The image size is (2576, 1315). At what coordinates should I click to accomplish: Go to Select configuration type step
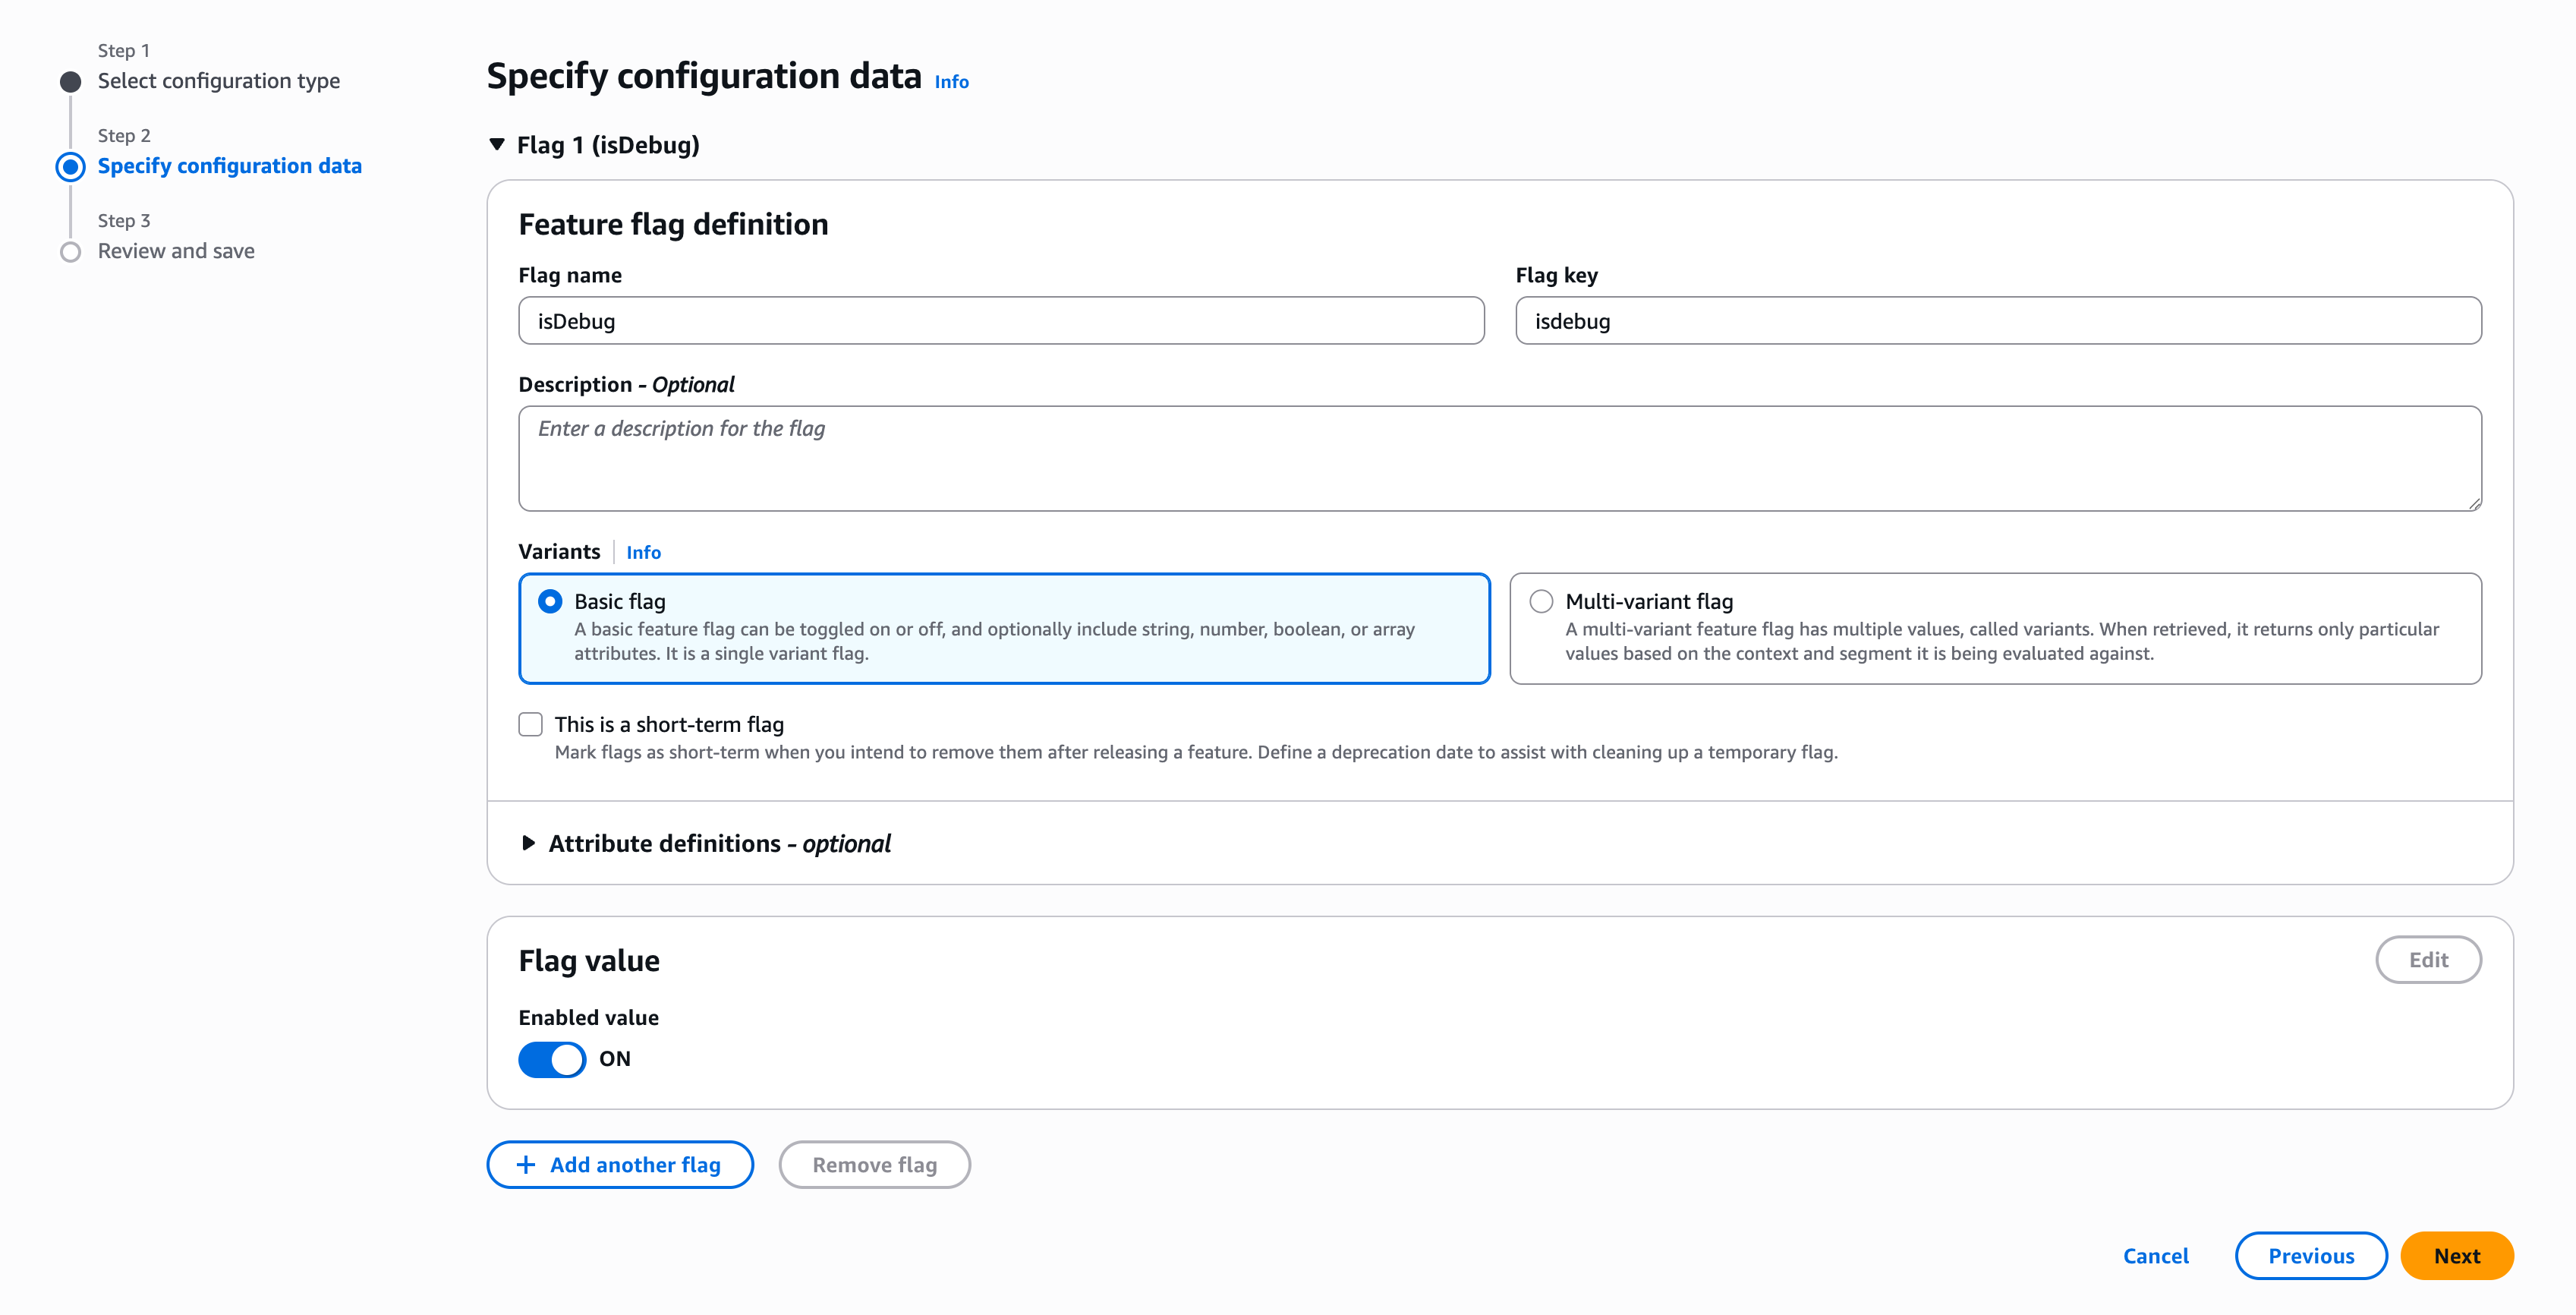(x=218, y=81)
